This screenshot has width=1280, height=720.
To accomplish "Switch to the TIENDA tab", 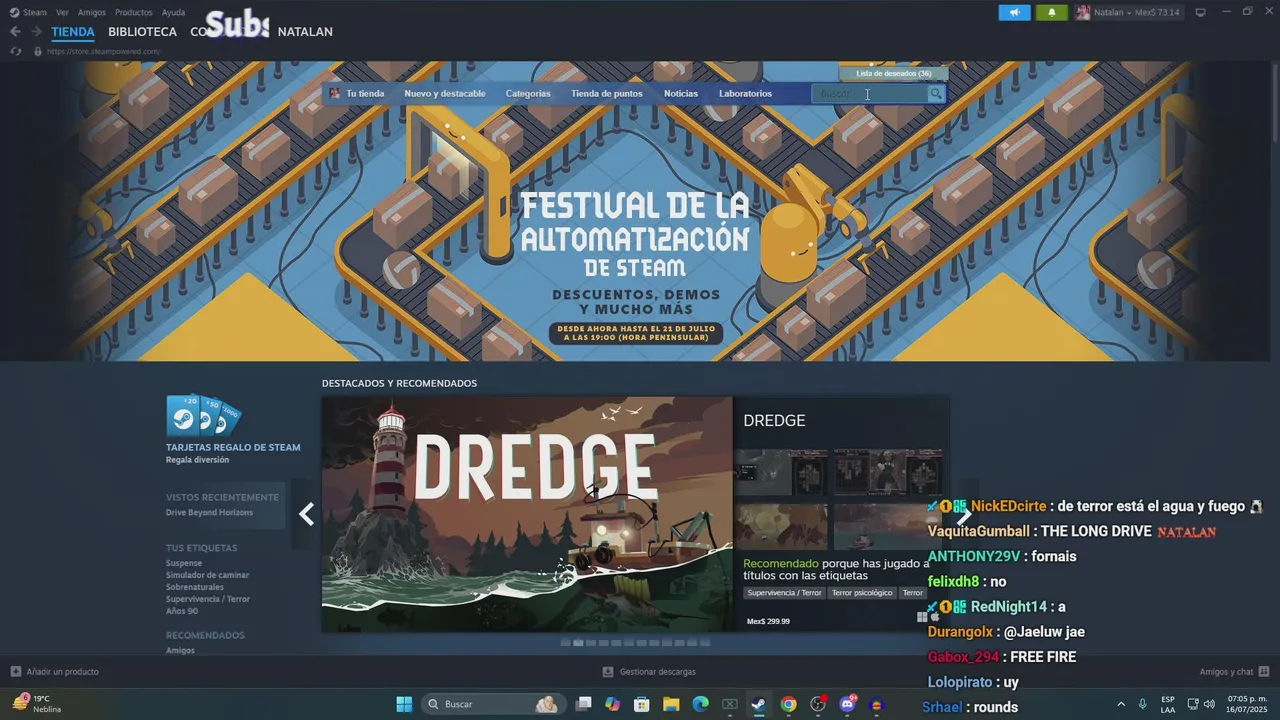I will pyautogui.click(x=73, y=32).
